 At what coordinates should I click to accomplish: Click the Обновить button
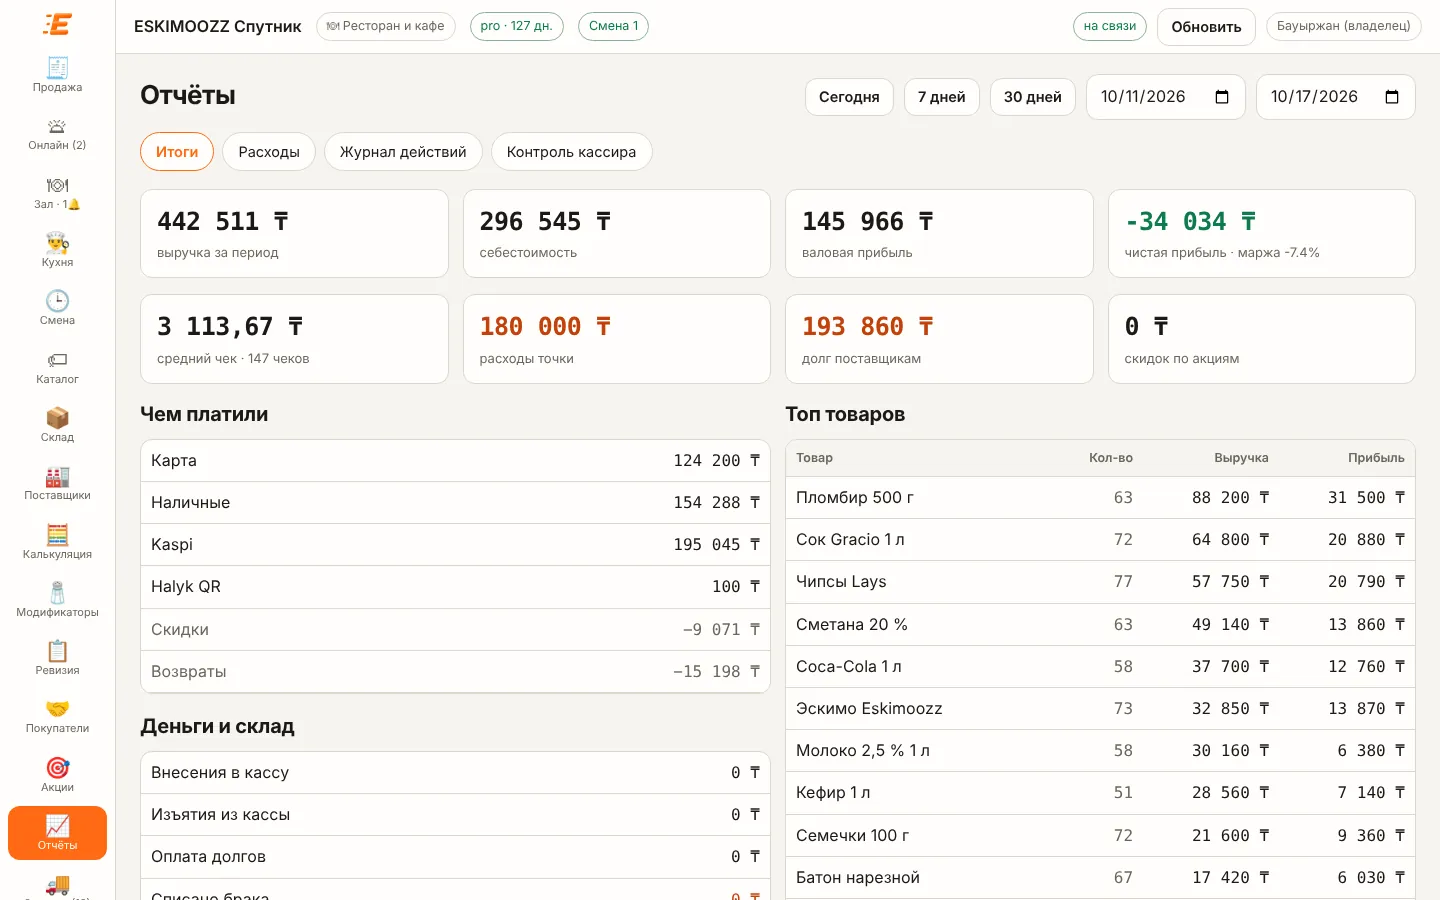[x=1206, y=27]
